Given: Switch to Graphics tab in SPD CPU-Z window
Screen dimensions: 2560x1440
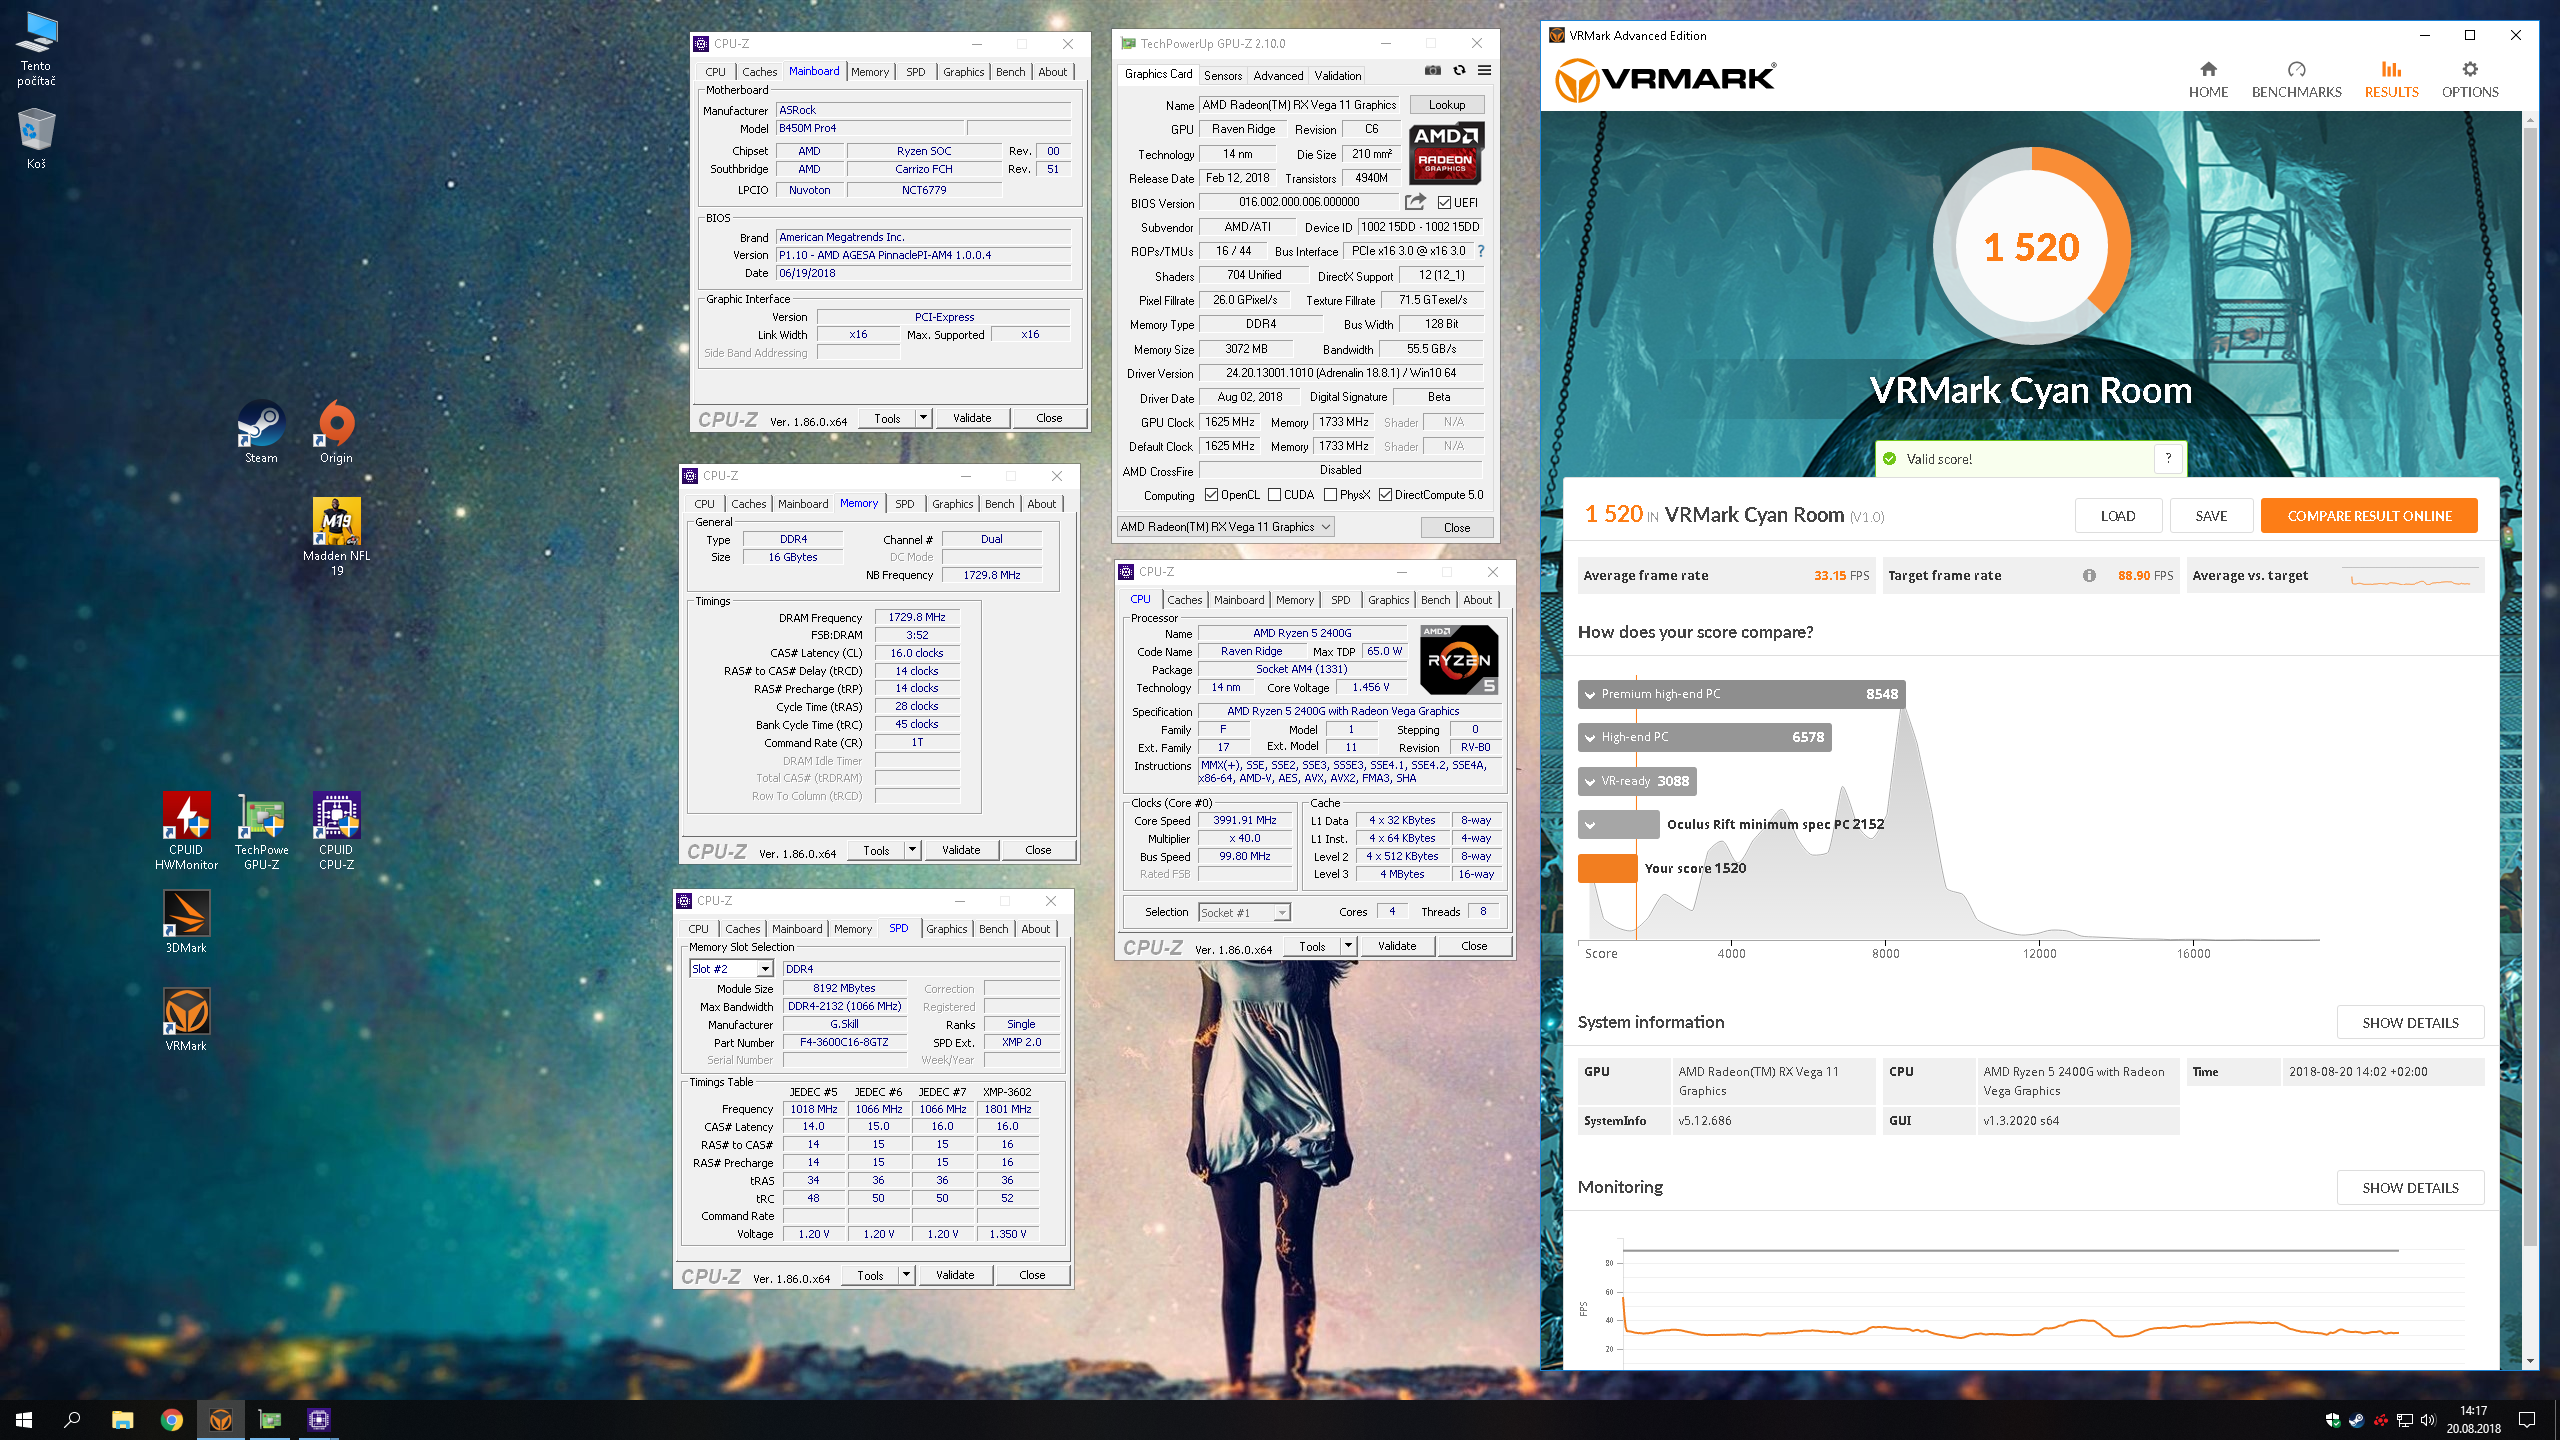Looking at the screenshot, I should coord(946,929).
